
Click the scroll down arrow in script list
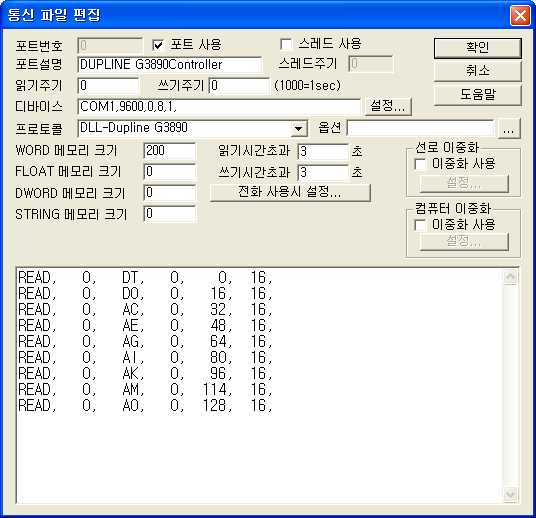pos(510,494)
